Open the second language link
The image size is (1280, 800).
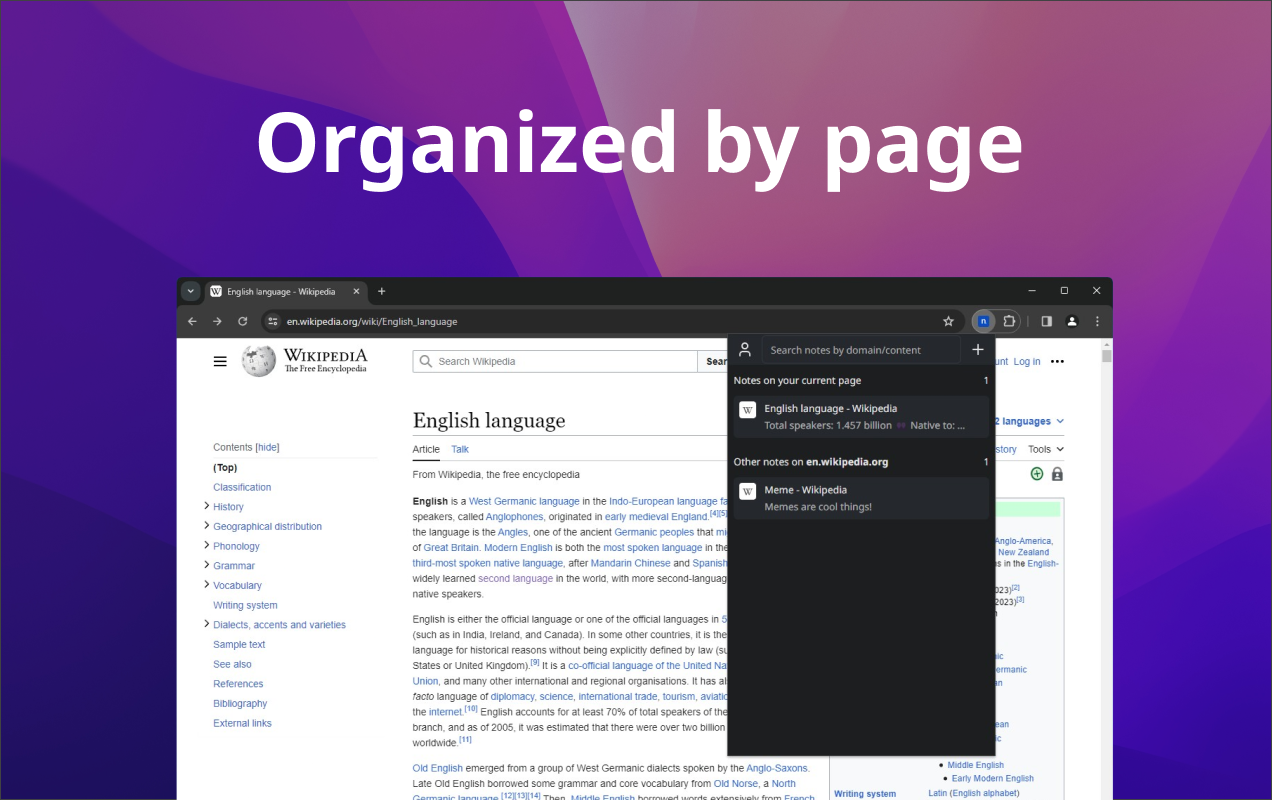point(515,578)
